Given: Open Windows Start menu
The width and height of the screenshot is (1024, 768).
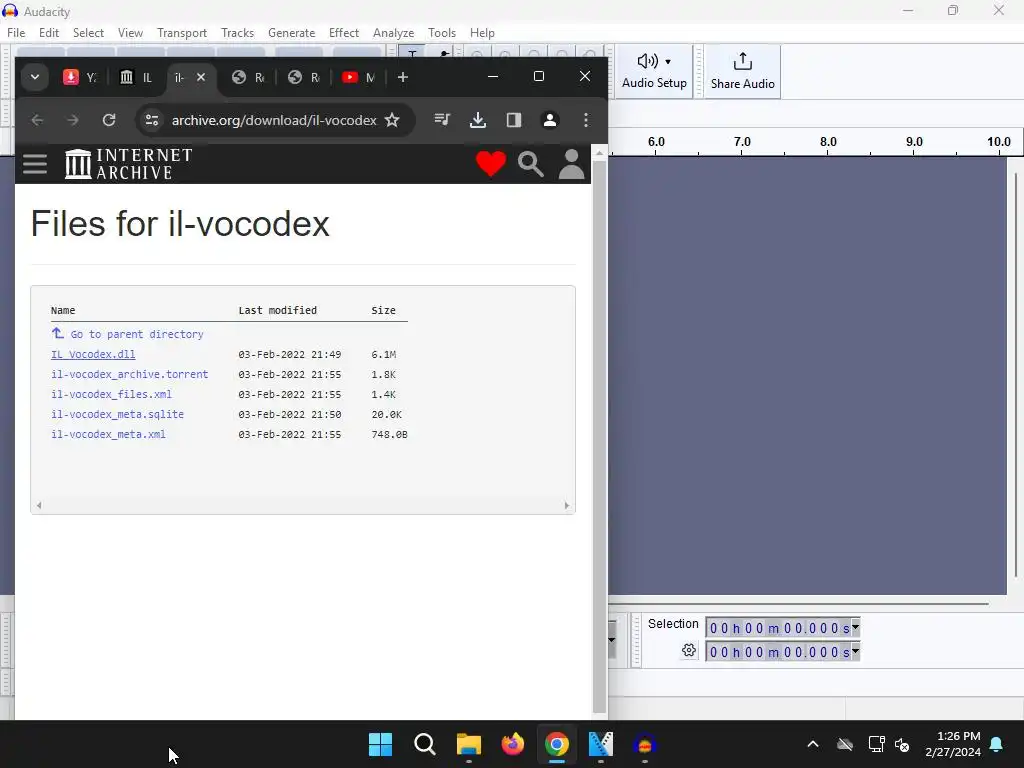Looking at the screenshot, I should [380, 744].
